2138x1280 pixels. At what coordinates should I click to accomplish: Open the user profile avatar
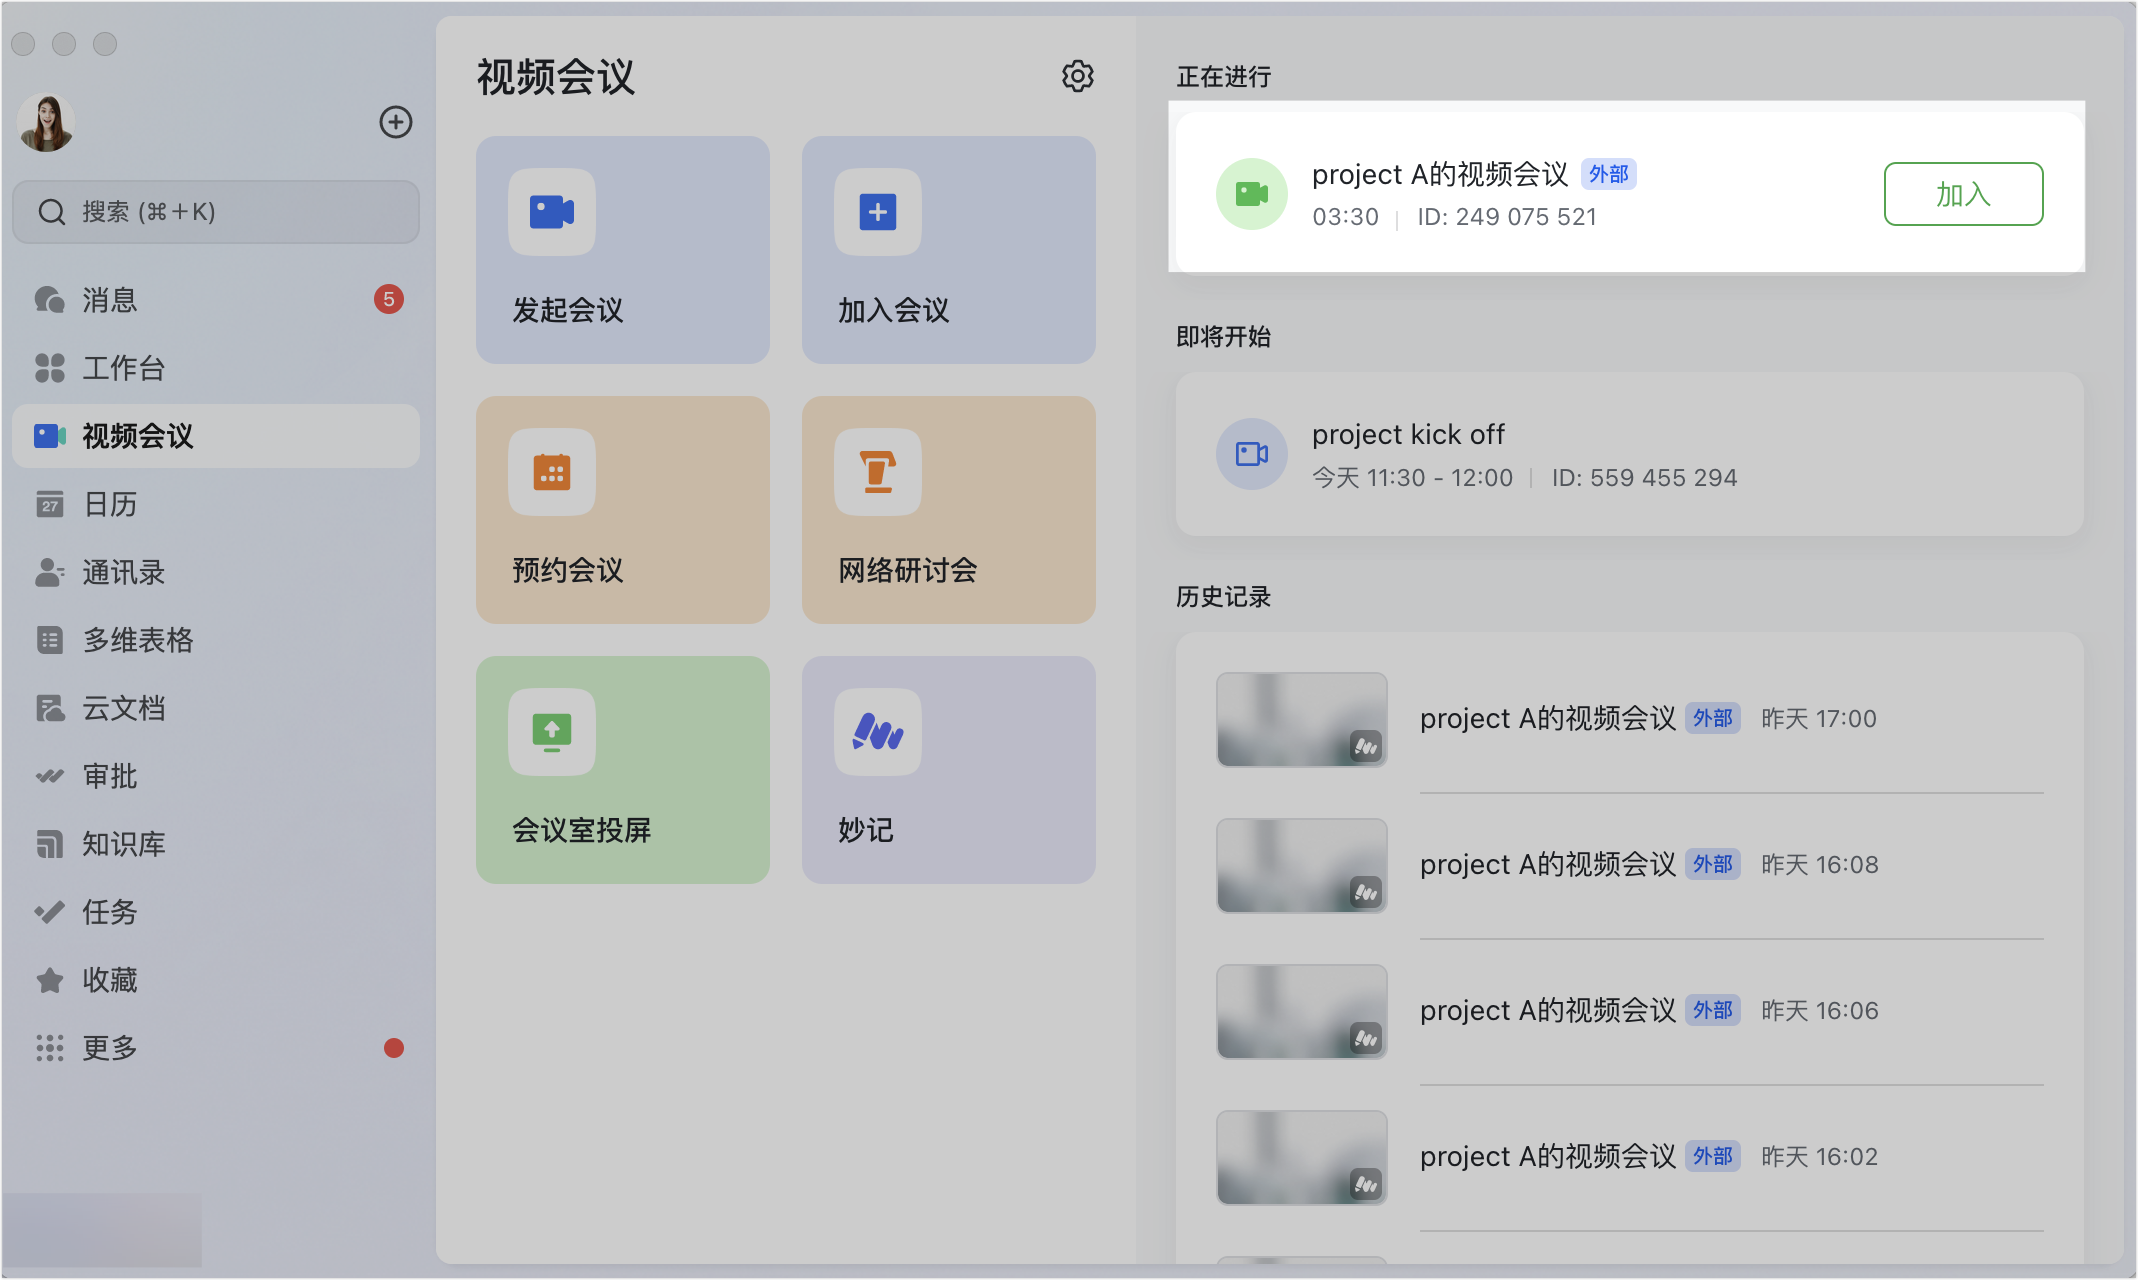46,122
